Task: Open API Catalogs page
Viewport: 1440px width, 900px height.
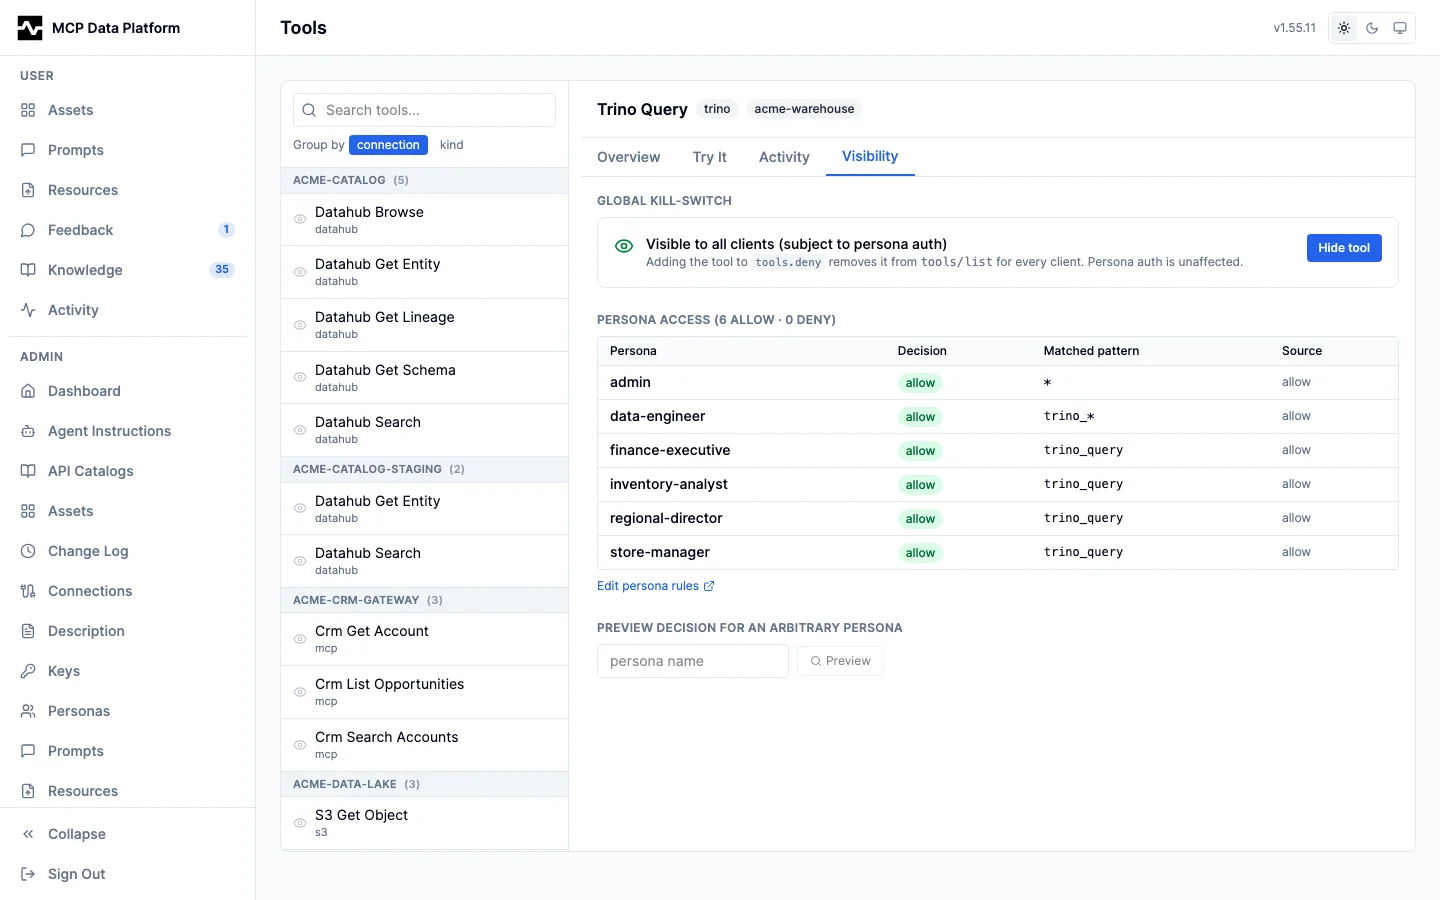Action: [x=127, y=471]
